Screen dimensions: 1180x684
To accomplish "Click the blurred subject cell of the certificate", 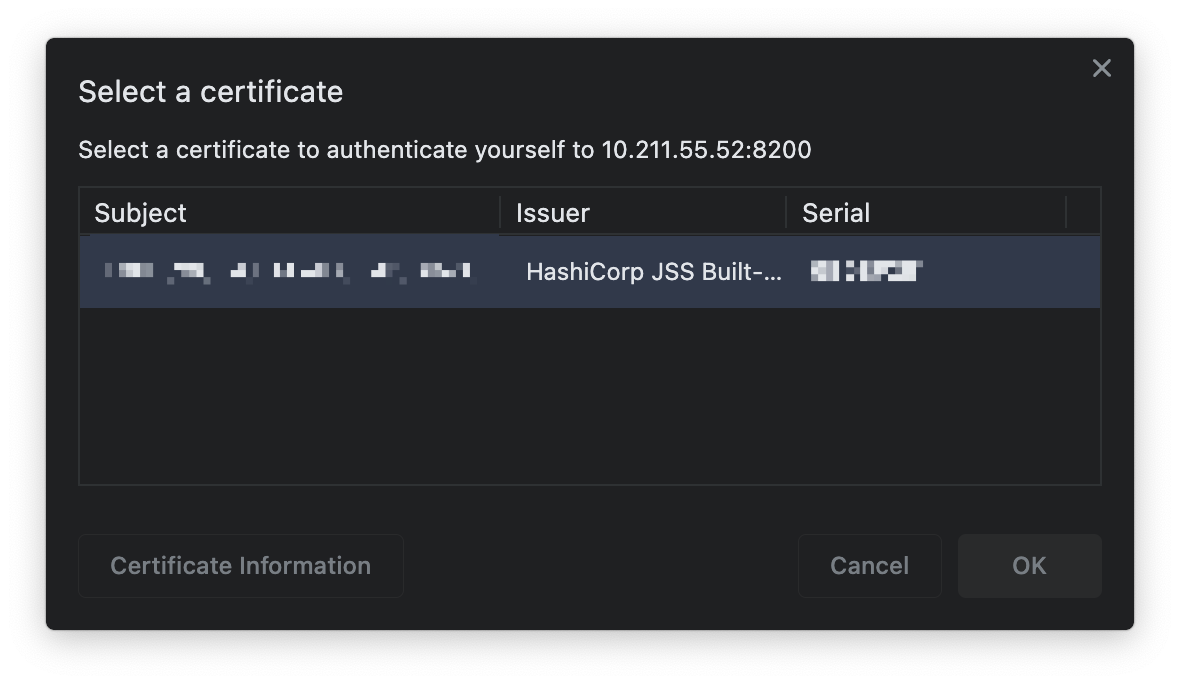I will [288, 271].
